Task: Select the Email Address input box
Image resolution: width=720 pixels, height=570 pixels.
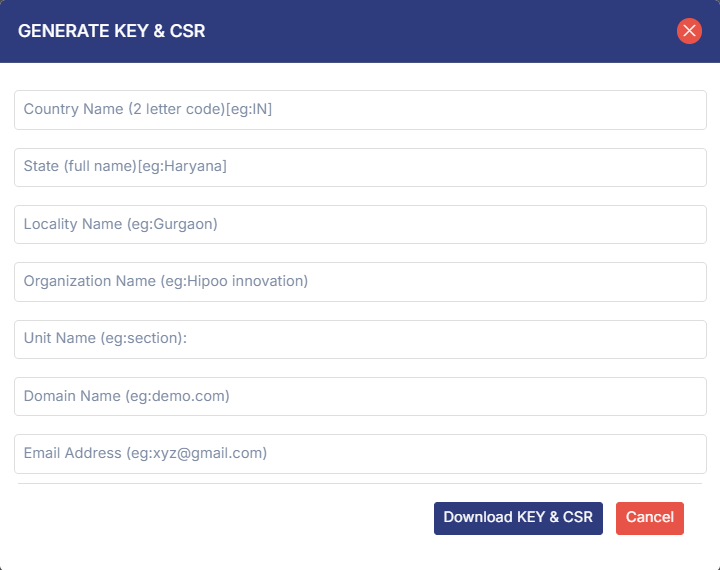Action: (360, 454)
